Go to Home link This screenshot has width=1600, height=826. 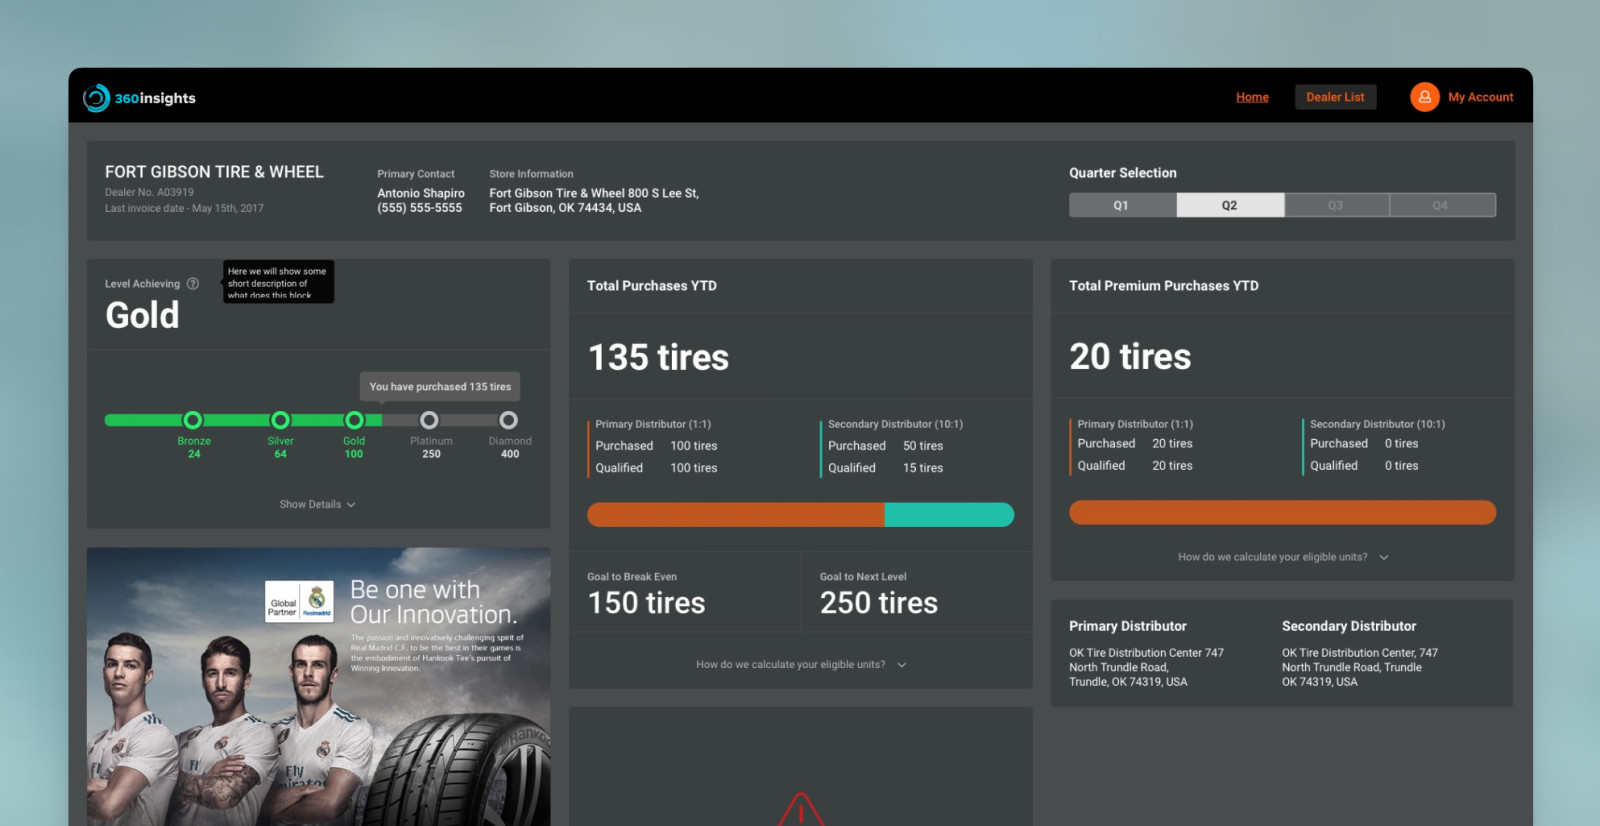pos(1252,97)
